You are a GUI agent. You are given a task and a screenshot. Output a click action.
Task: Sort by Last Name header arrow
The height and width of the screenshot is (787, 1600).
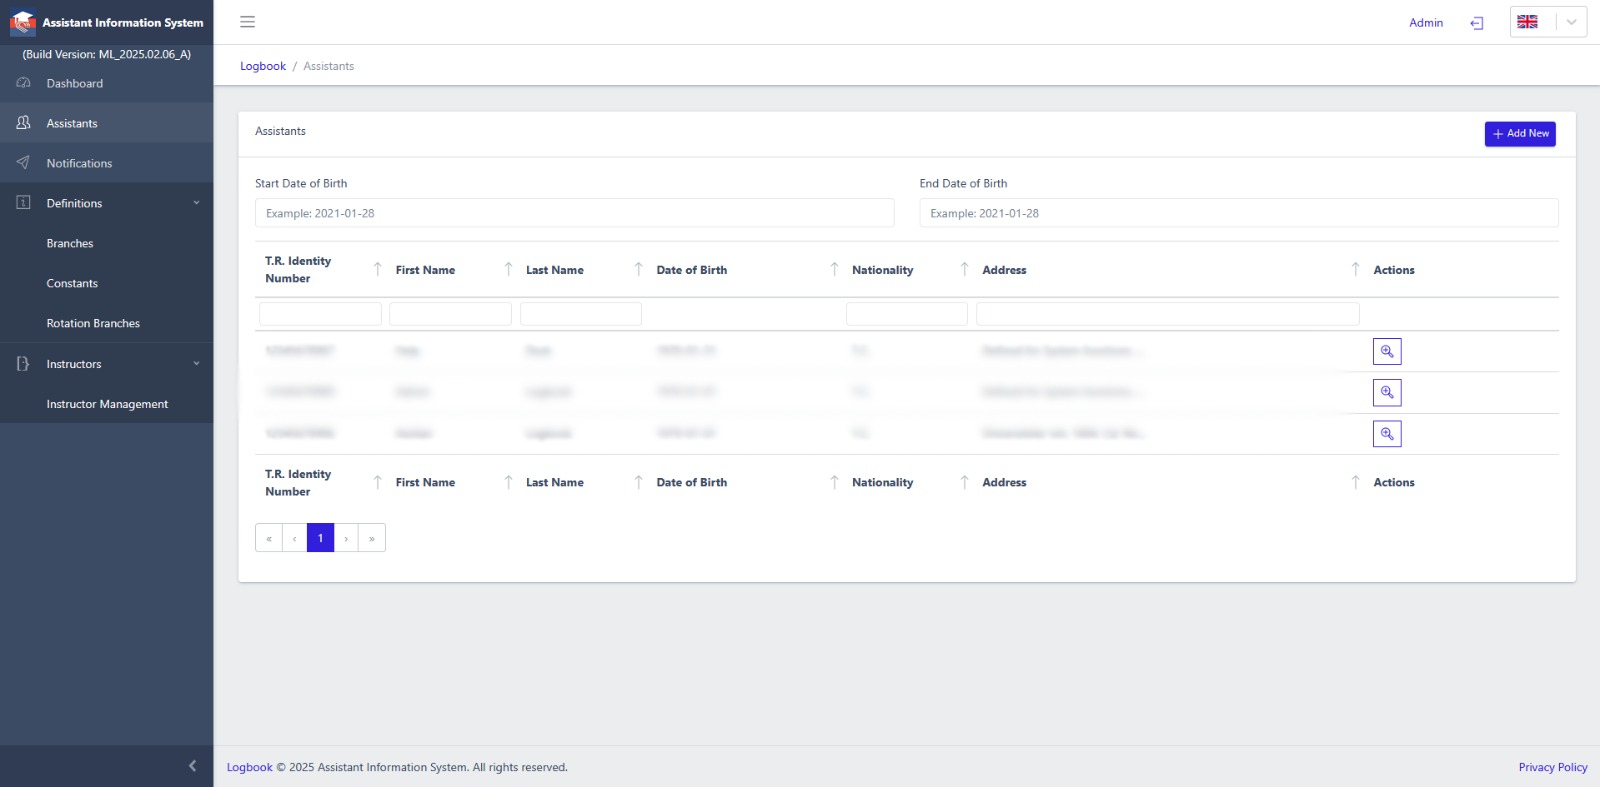[638, 269]
